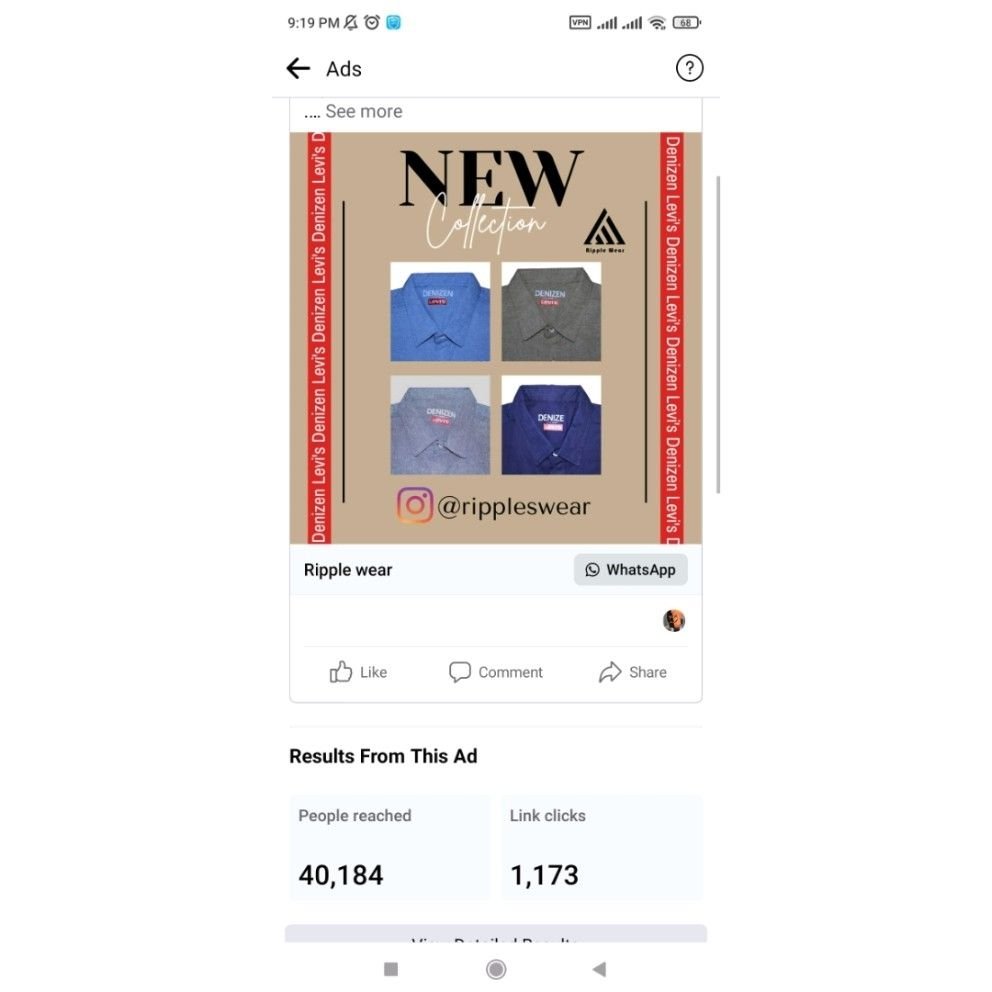Click the View Detailed Results button
The height and width of the screenshot is (992, 992).
coord(495,934)
